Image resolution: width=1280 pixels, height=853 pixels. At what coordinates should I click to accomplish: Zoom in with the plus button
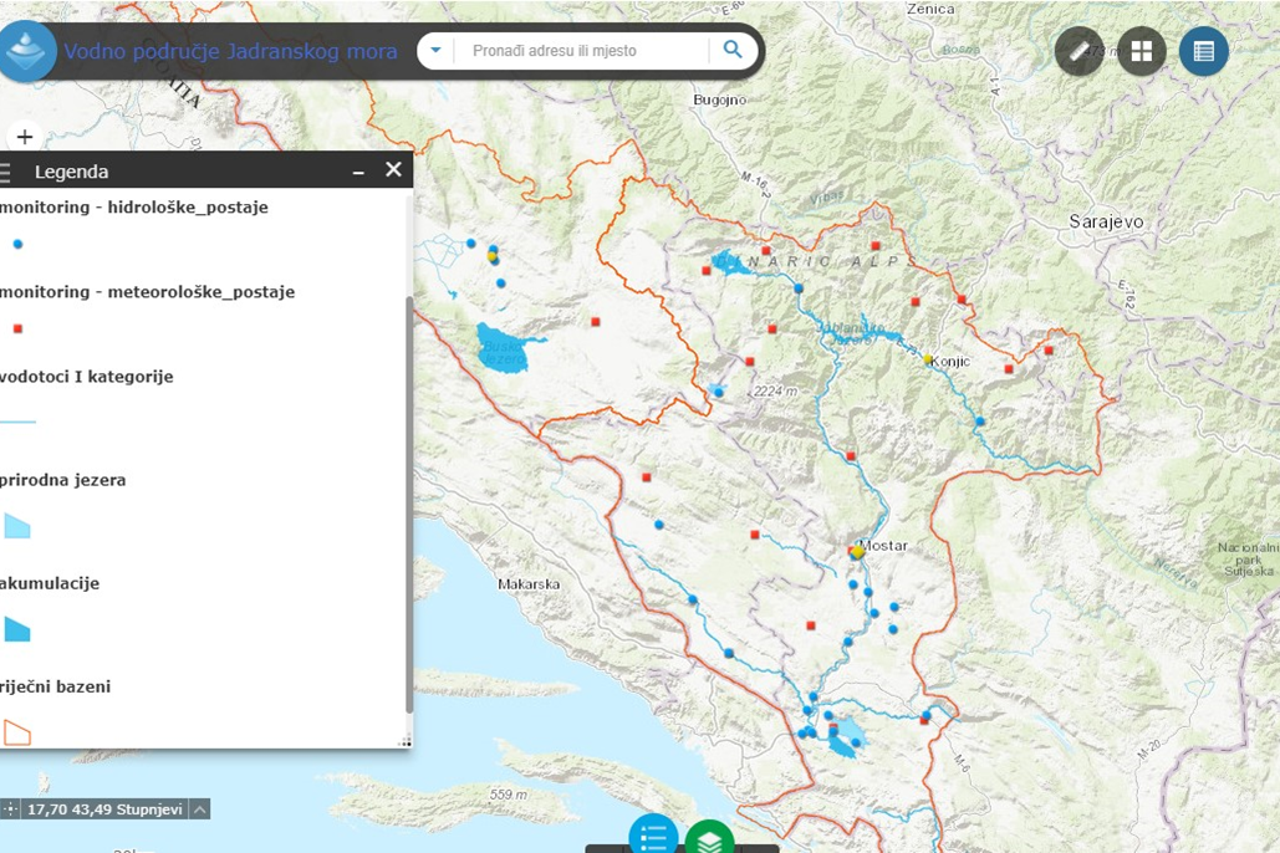[x=25, y=137]
